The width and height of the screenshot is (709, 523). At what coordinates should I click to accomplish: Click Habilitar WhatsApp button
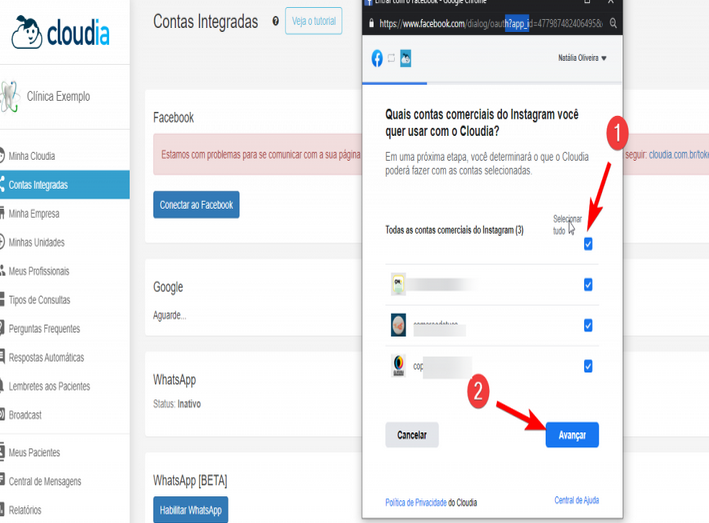(190, 510)
